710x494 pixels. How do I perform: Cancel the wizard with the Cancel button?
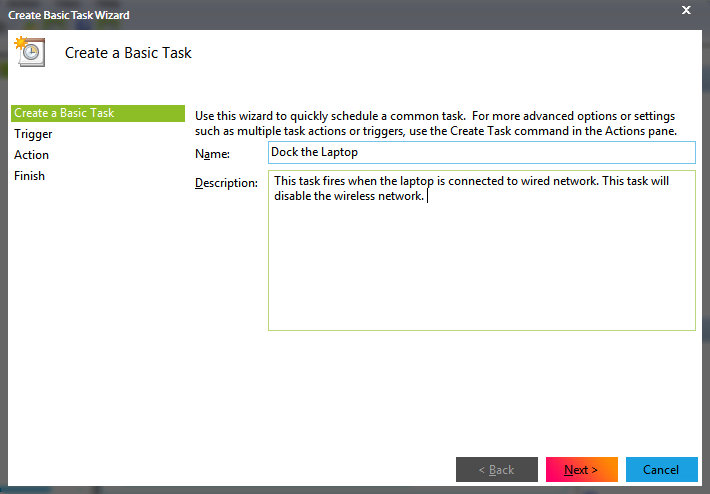(661, 469)
